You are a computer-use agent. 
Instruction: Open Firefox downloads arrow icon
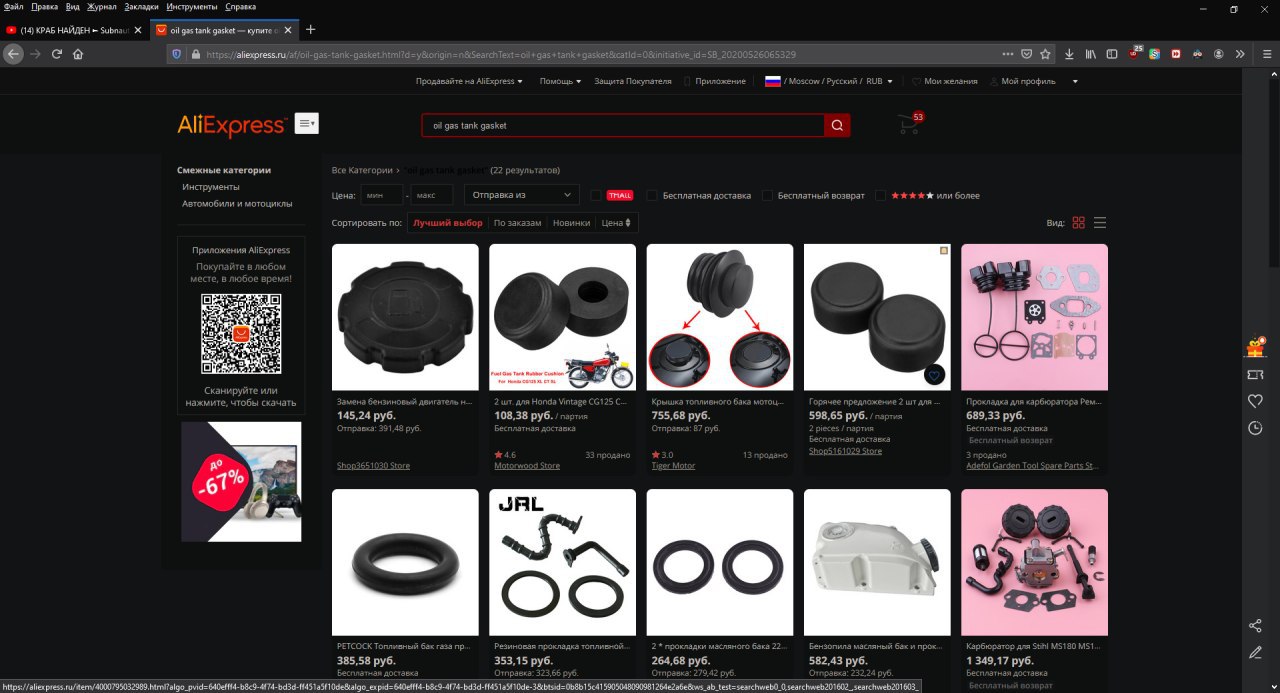point(1070,54)
